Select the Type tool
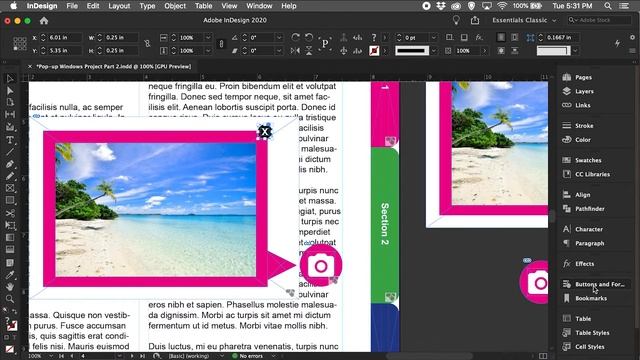The image size is (640, 360). click(x=10, y=140)
